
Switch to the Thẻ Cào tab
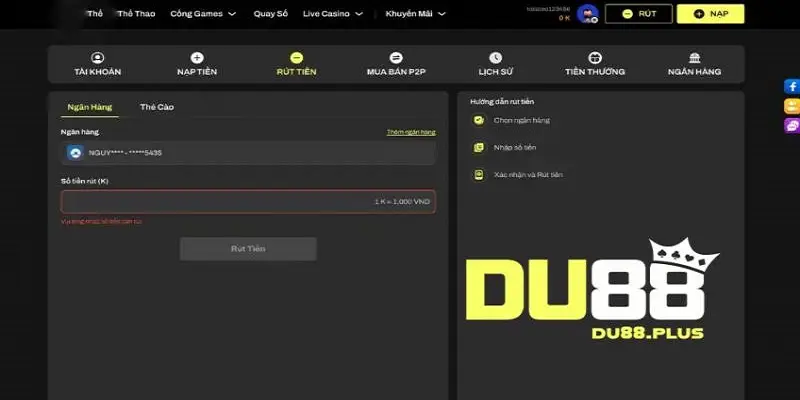(x=157, y=106)
